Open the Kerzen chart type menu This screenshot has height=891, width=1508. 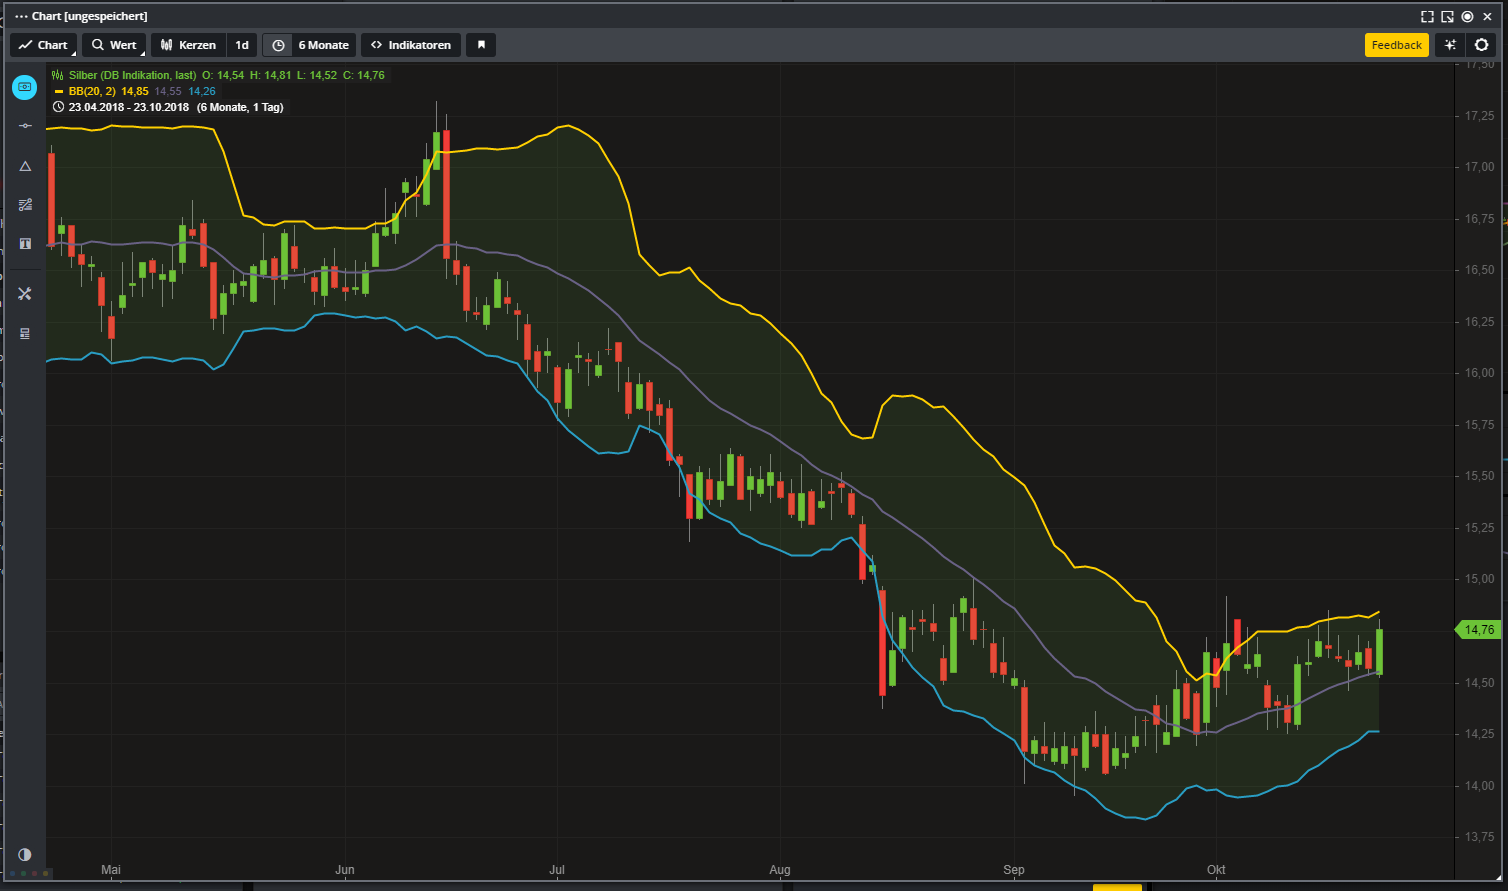(x=188, y=45)
